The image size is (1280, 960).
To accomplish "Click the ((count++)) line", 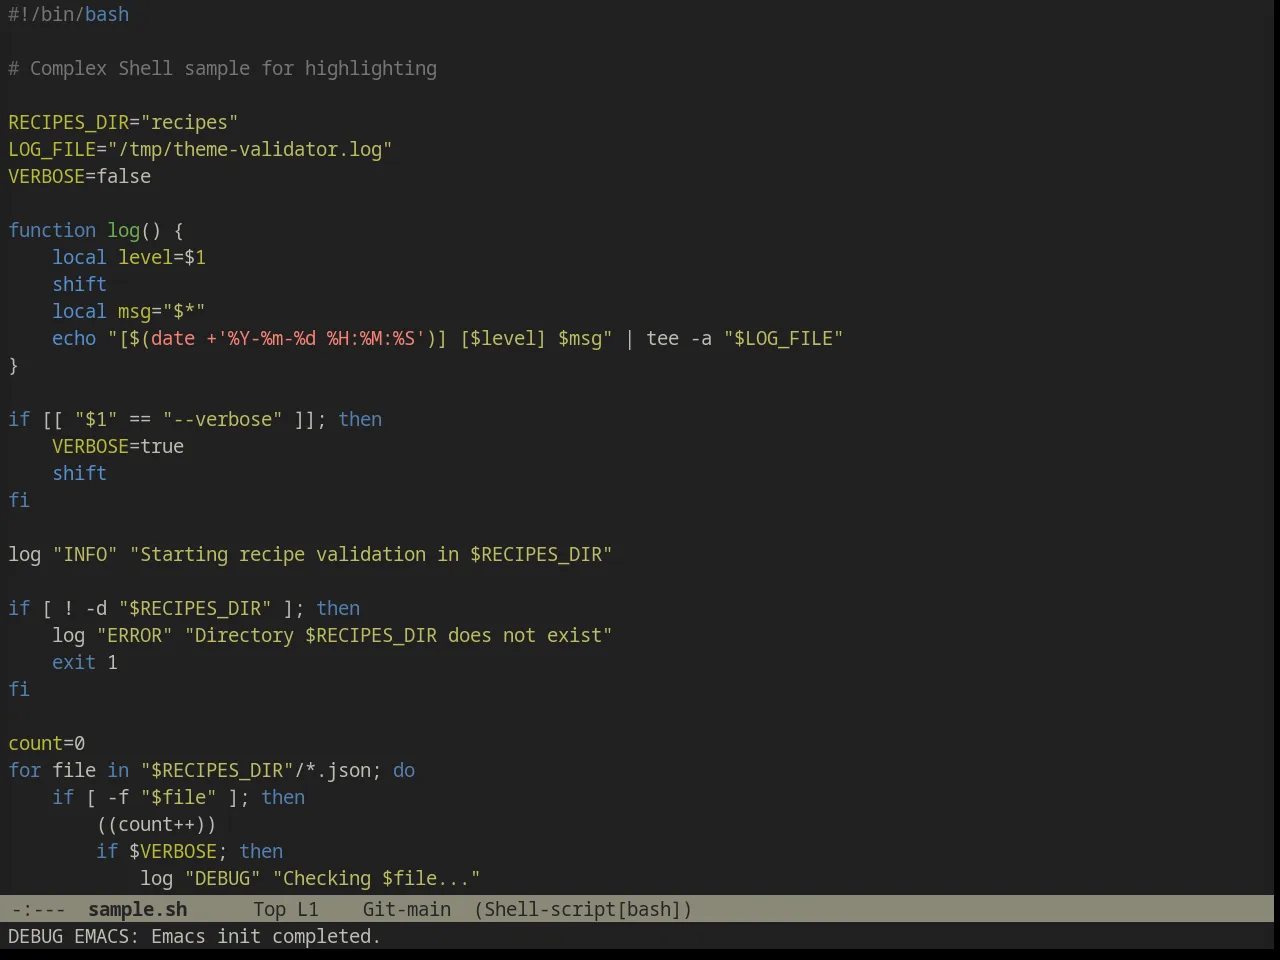I will pyautogui.click(x=156, y=824).
